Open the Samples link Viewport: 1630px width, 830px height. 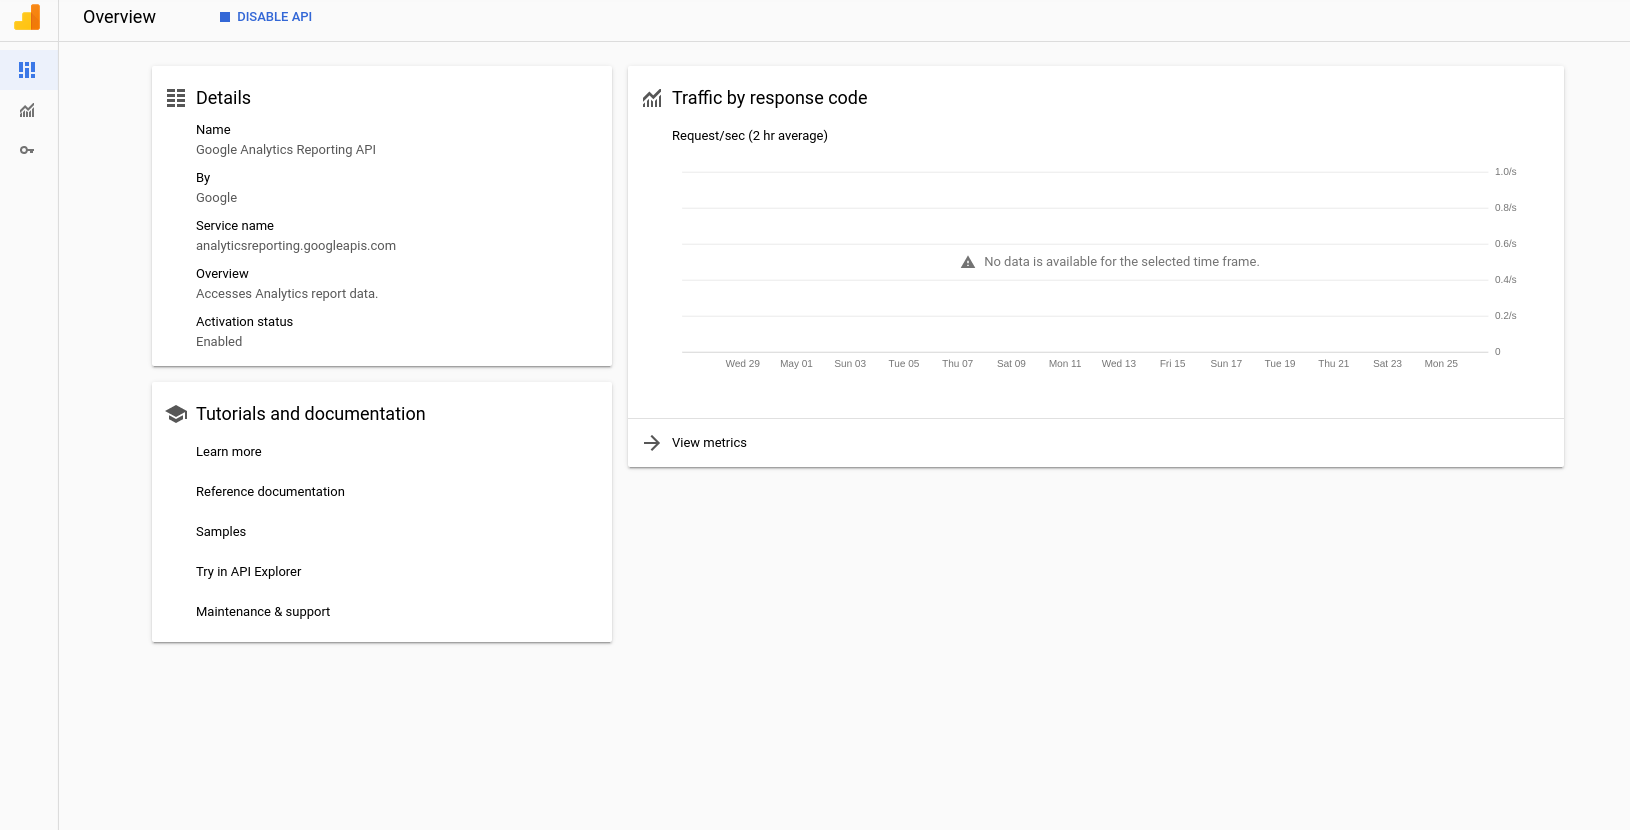[221, 532]
